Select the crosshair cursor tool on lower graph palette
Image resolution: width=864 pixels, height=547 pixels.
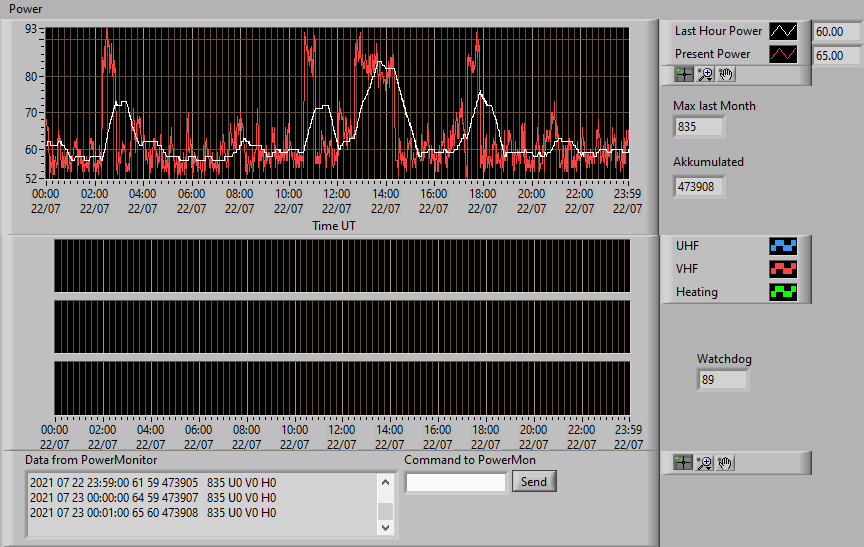pos(683,463)
